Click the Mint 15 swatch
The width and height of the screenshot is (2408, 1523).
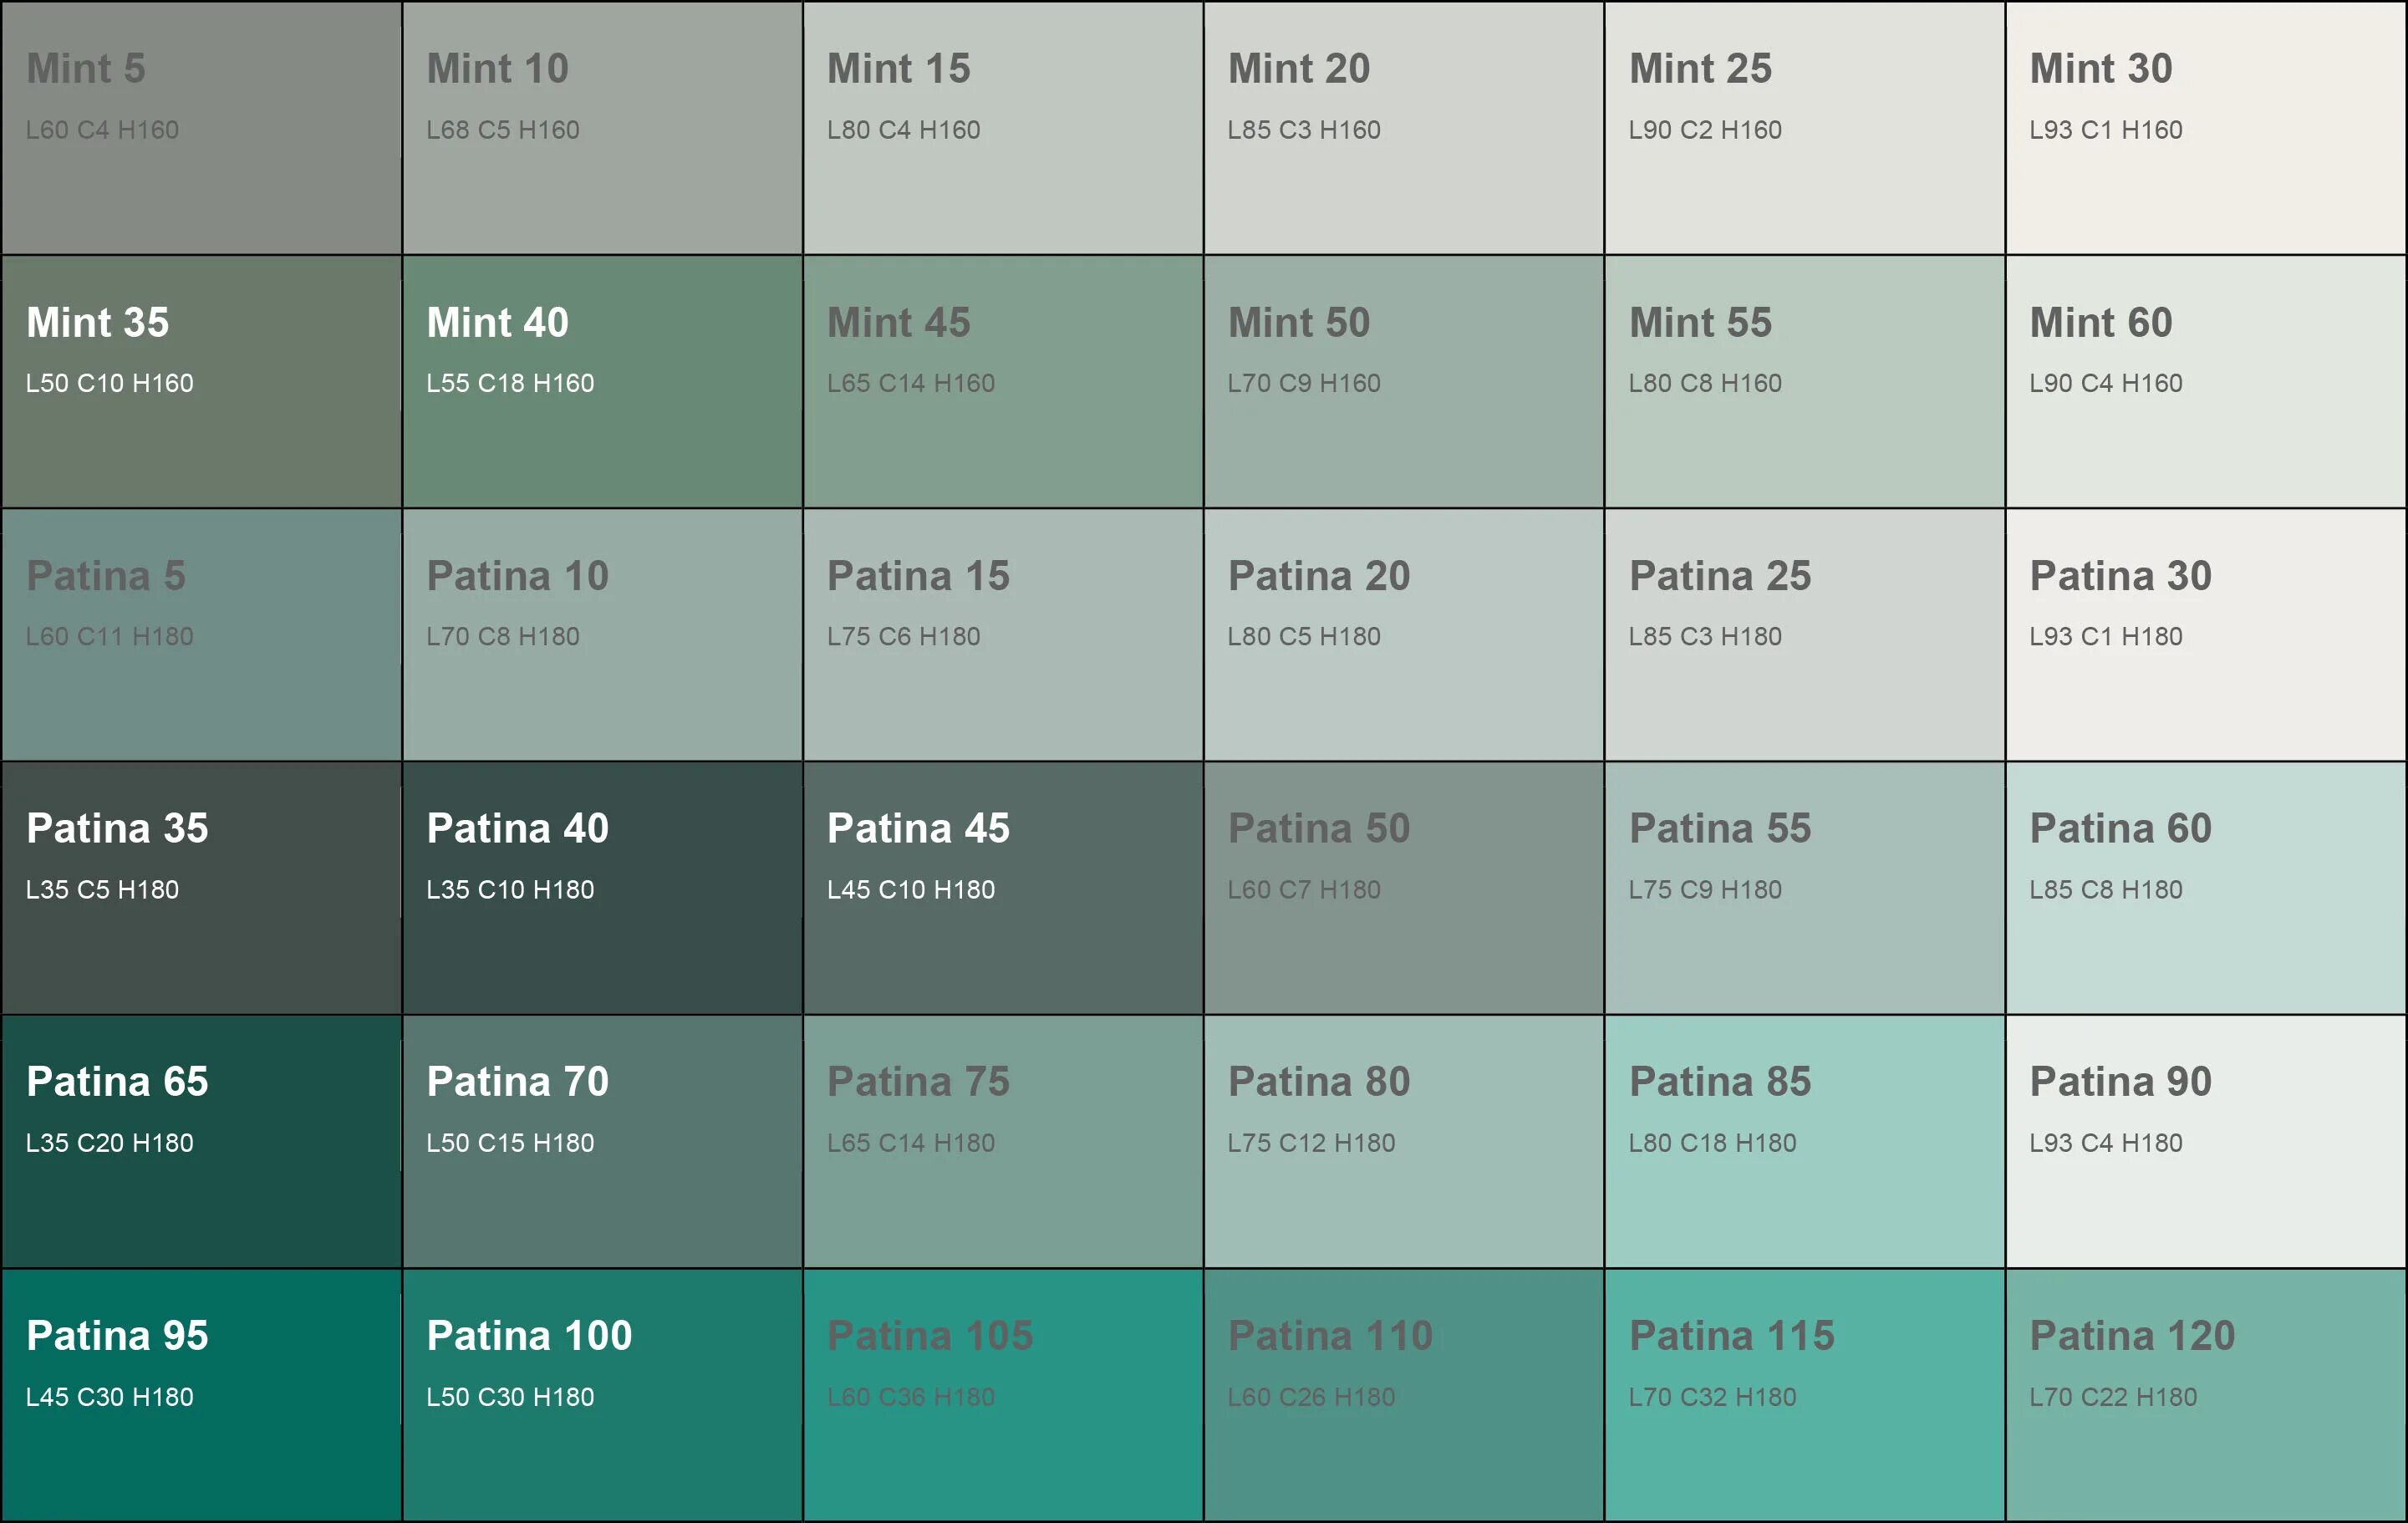pyautogui.click(x=1002, y=128)
